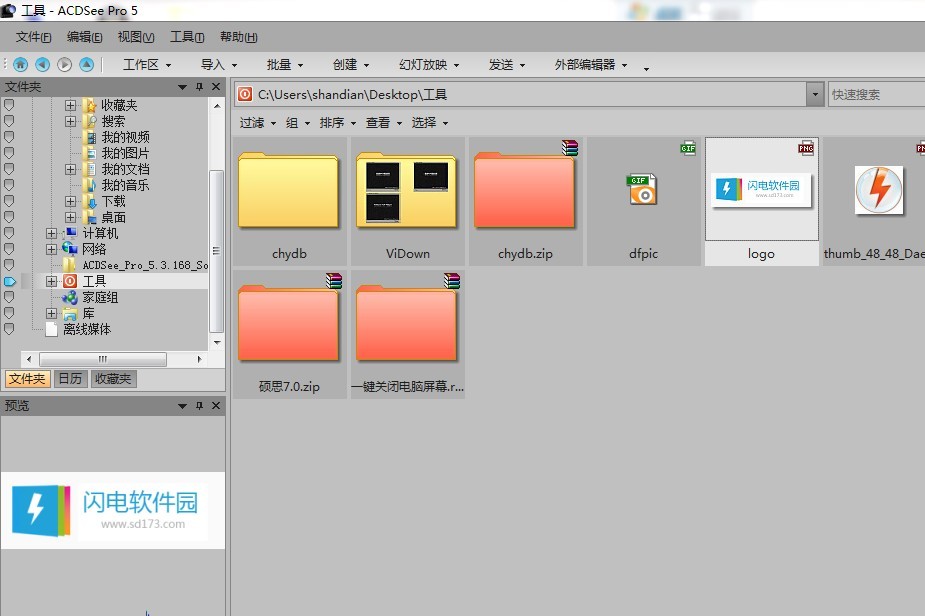The width and height of the screenshot is (925, 616).
Task: Open the 文件 menu
Action: pyautogui.click(x=34, y=37)
